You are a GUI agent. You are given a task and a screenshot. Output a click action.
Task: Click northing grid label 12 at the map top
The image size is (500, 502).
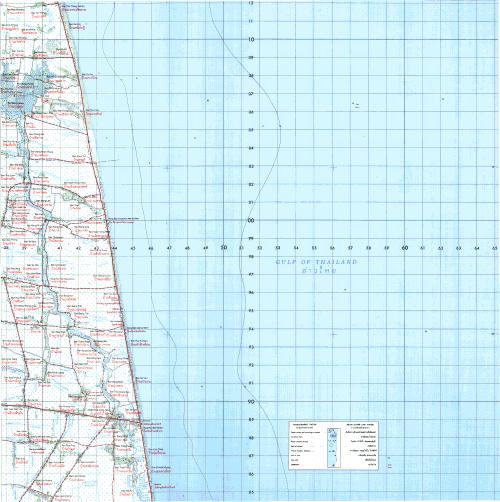tap(251, 3)
